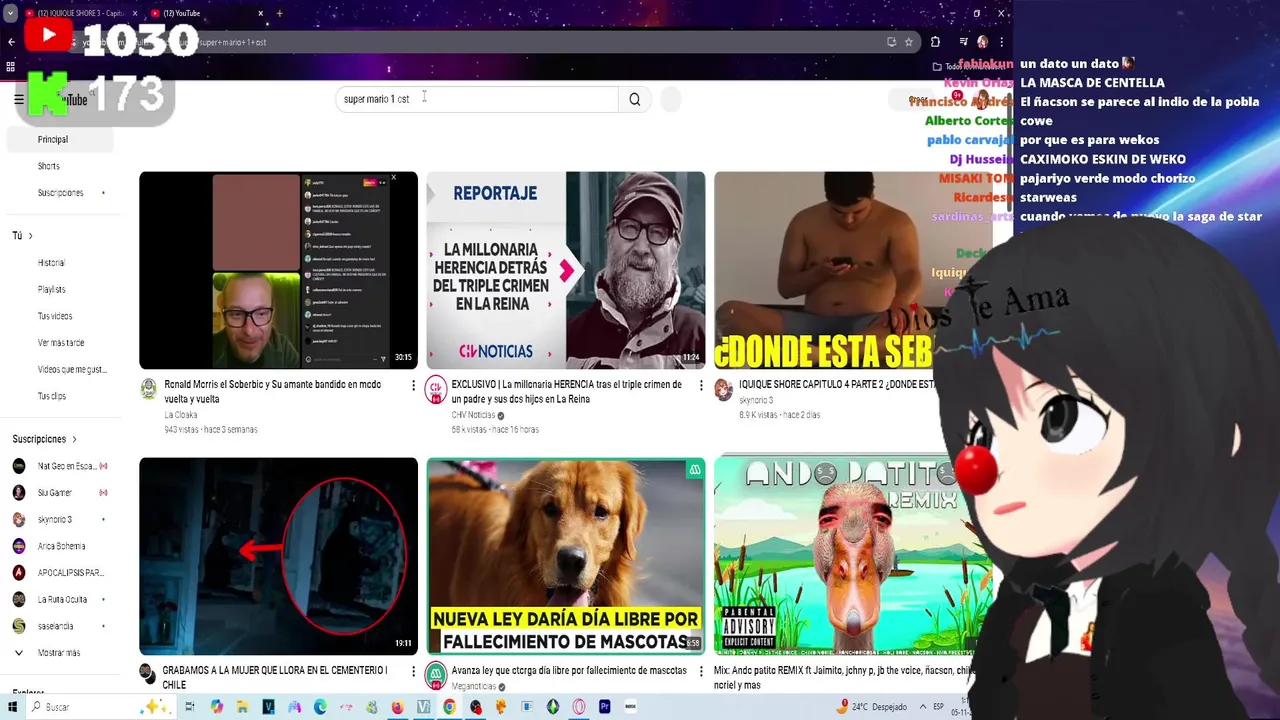Screen dimensions: 1280x720
Task: Play the cemetery woman video thumbnail
Action: (x=278, y=556)
